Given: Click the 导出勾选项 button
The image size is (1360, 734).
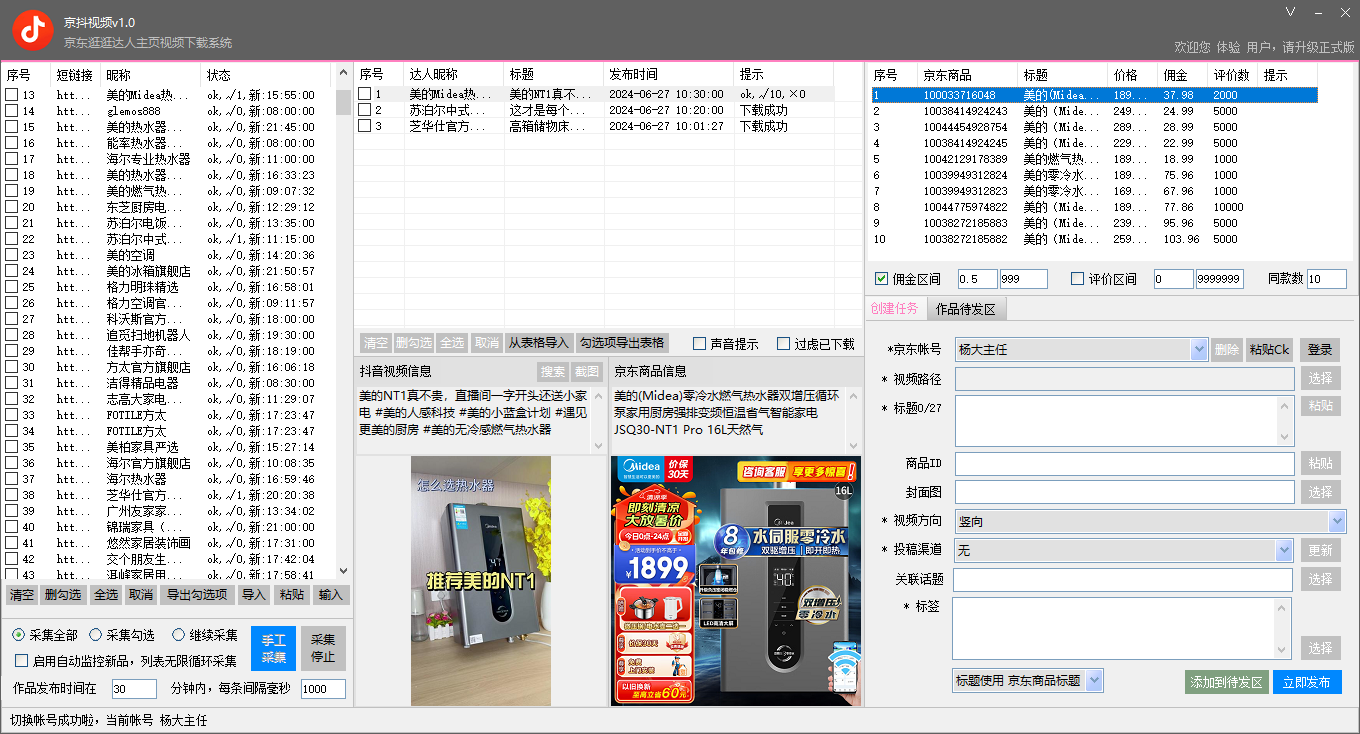Looking at the screenshot, I should click(197, 595).
